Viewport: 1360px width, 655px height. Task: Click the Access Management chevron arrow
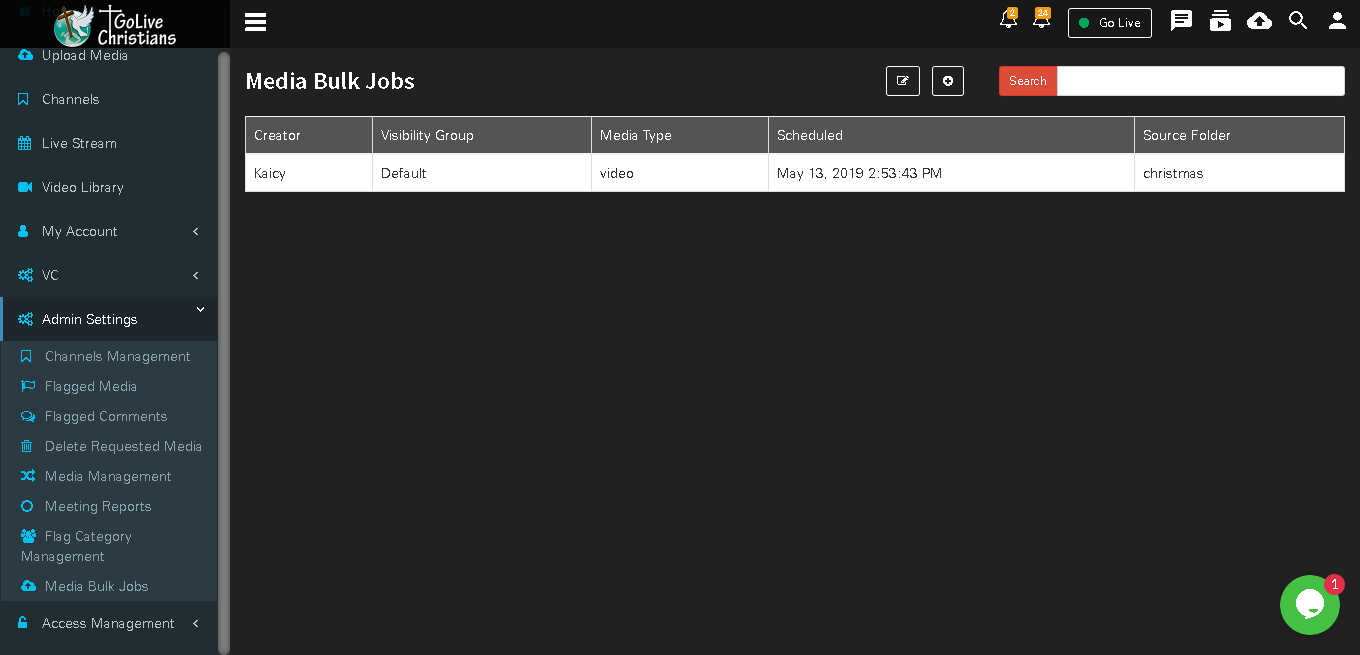196,623
